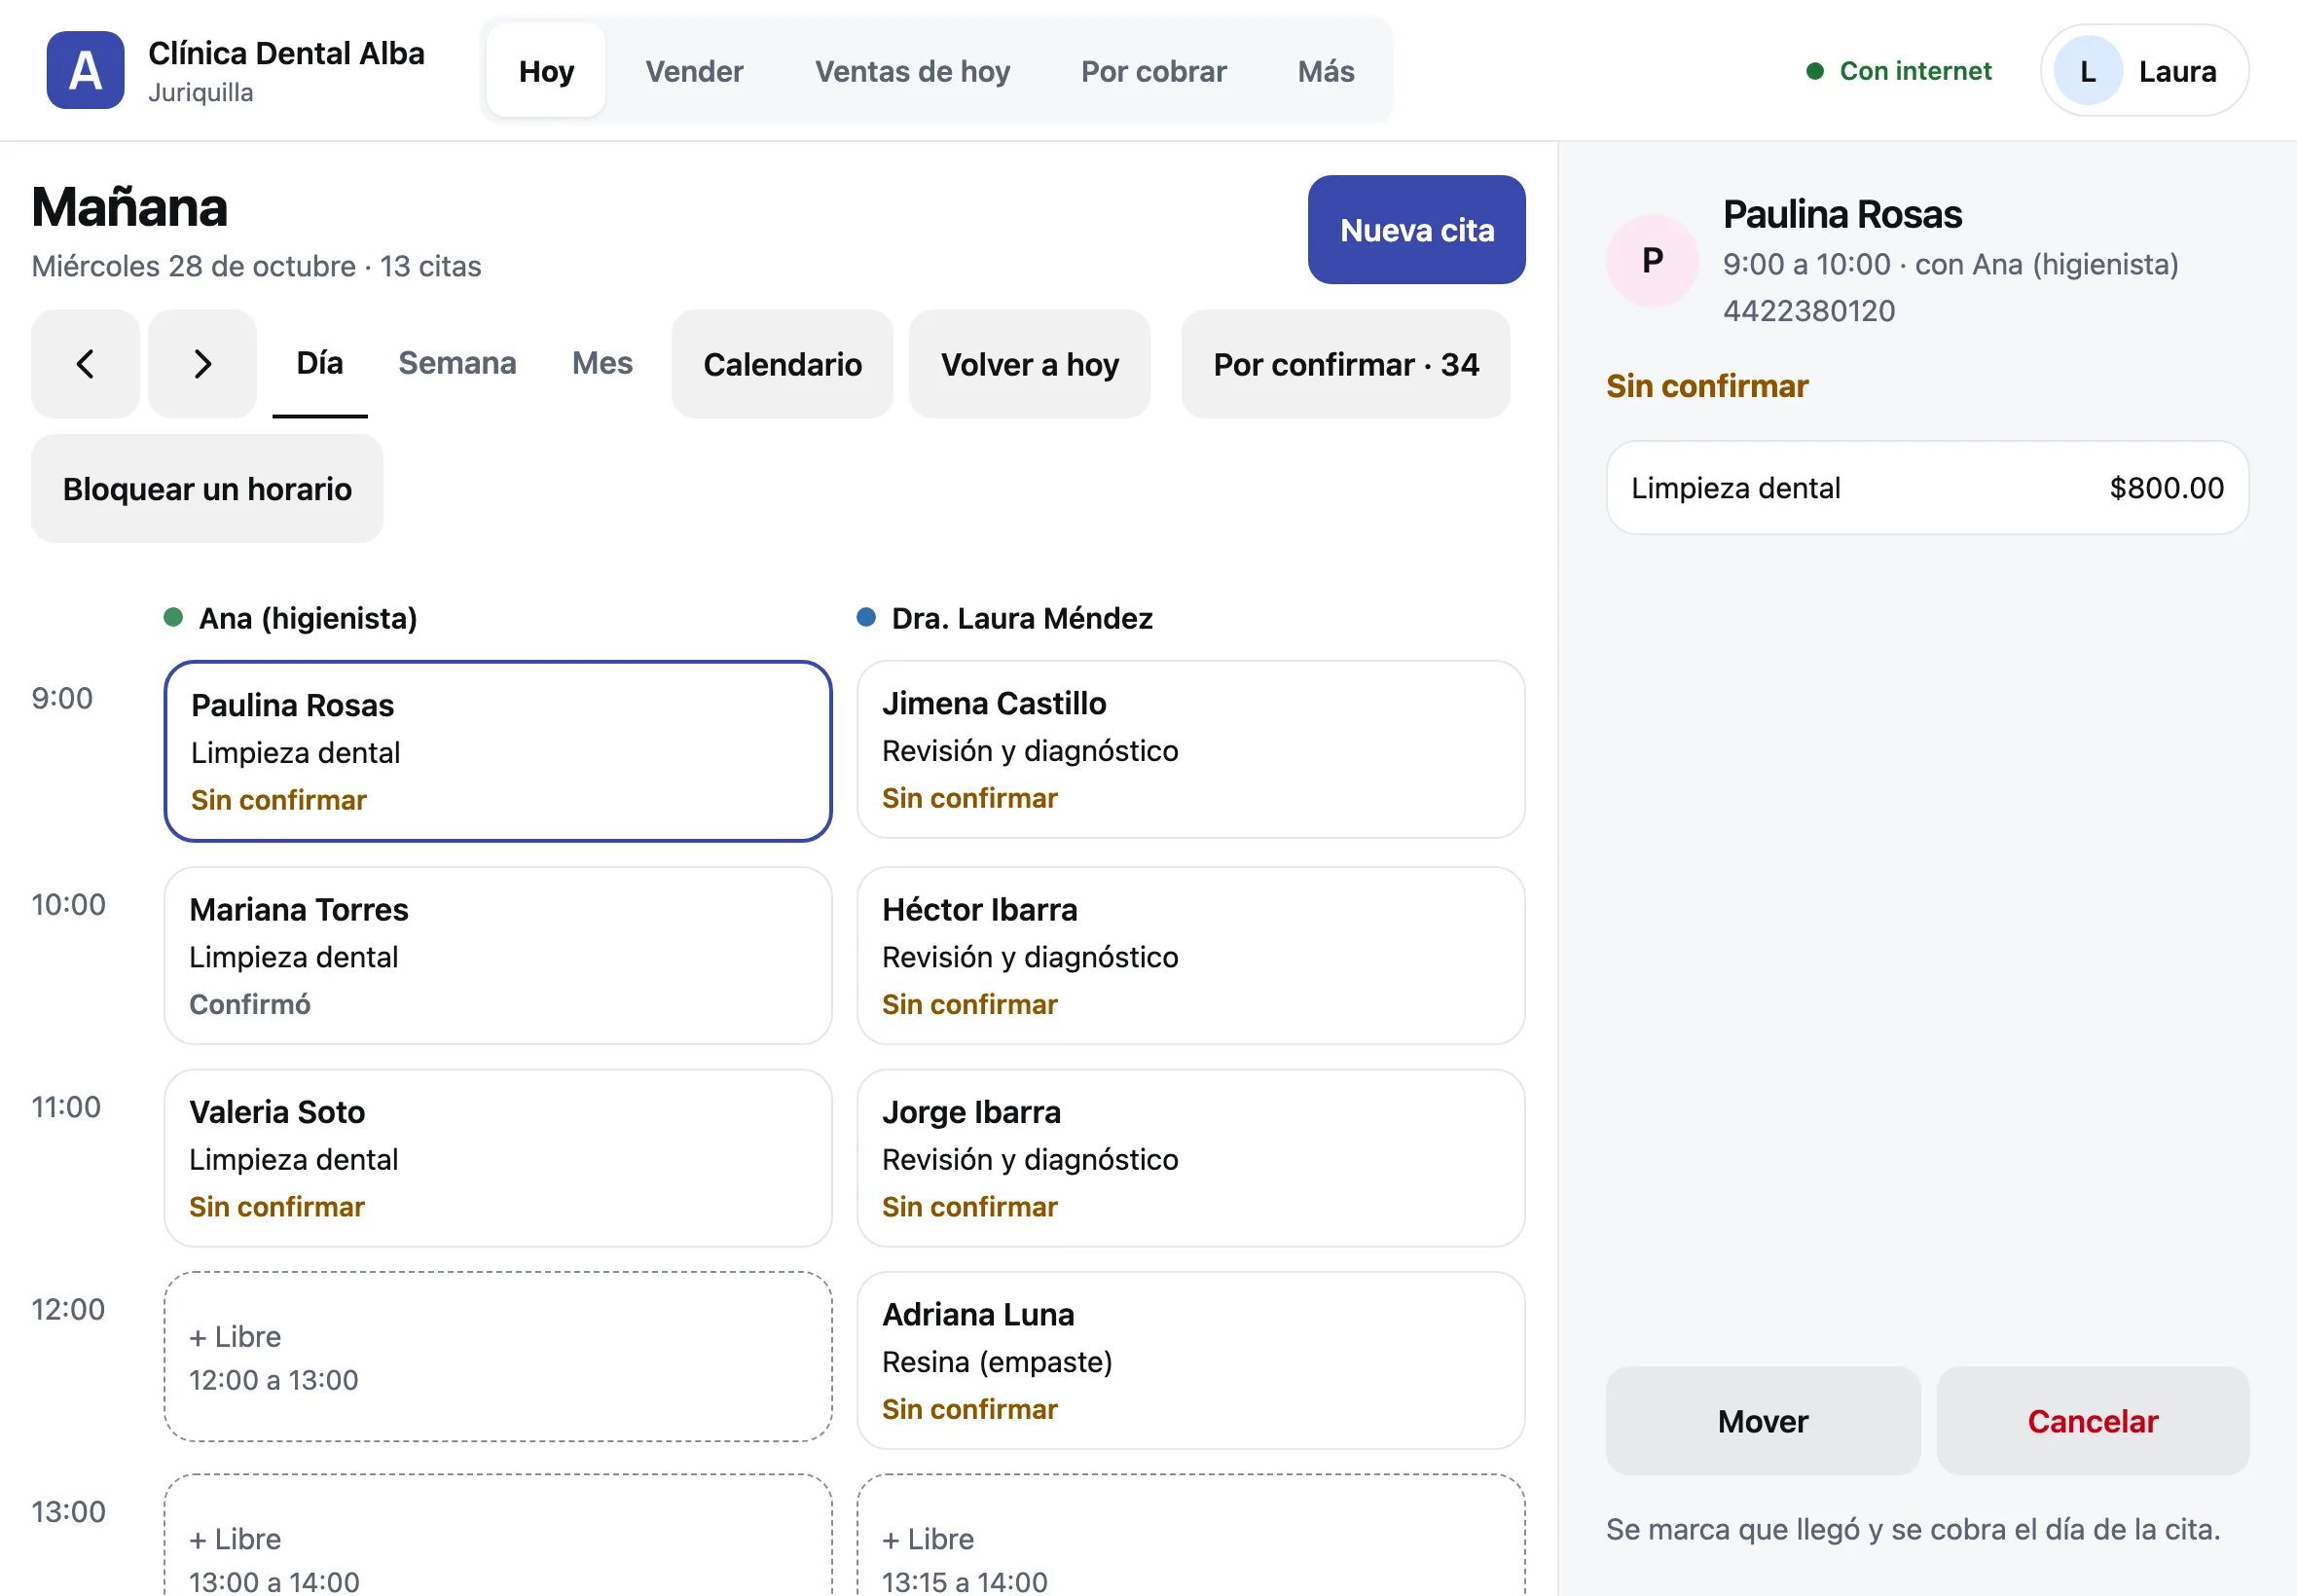Select the Día view
Viewport: 2297px width, 1596px height.
320,363
